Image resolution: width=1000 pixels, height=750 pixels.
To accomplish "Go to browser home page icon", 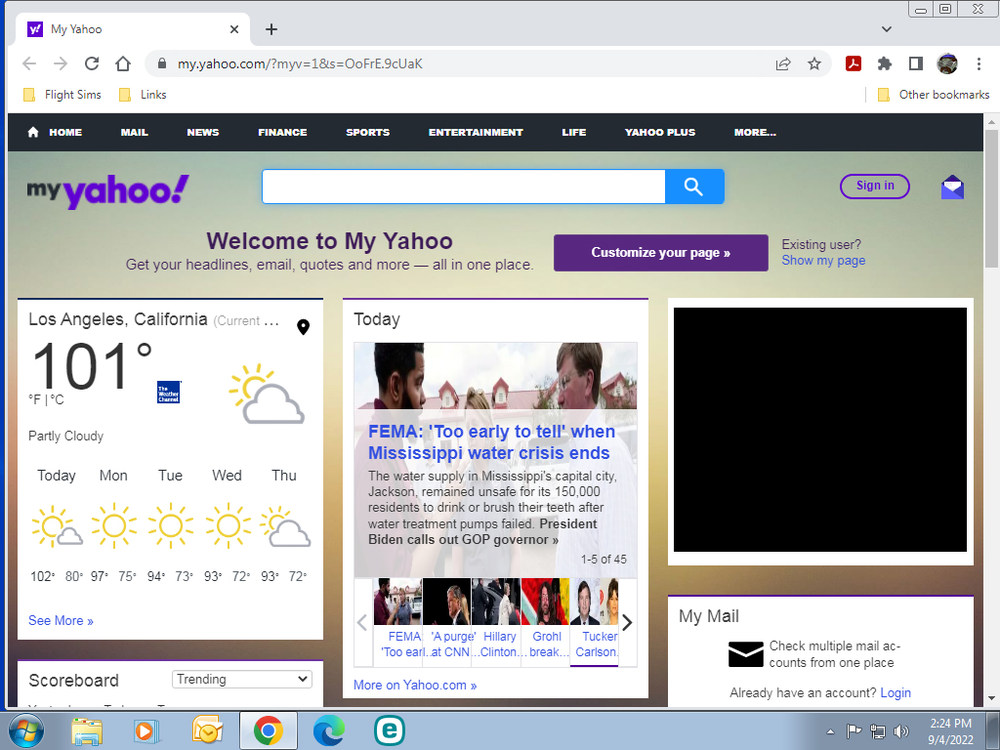I will 123,63.
